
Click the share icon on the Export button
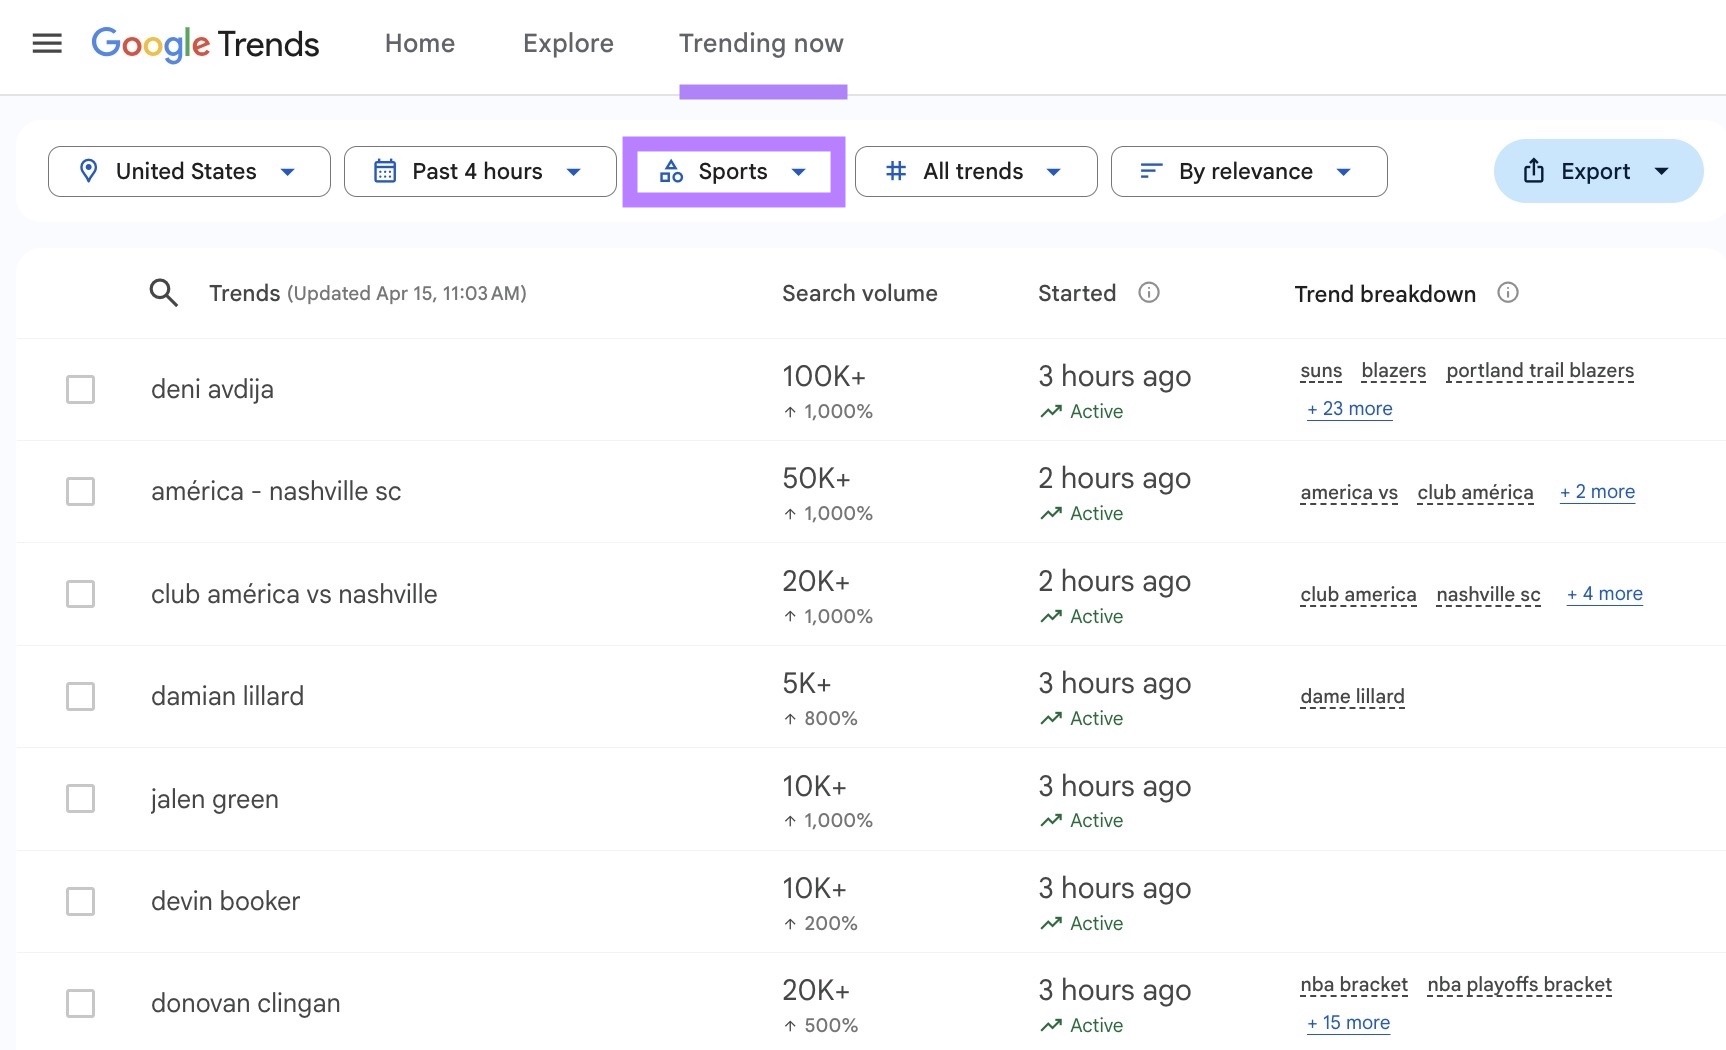point(1533,172)
